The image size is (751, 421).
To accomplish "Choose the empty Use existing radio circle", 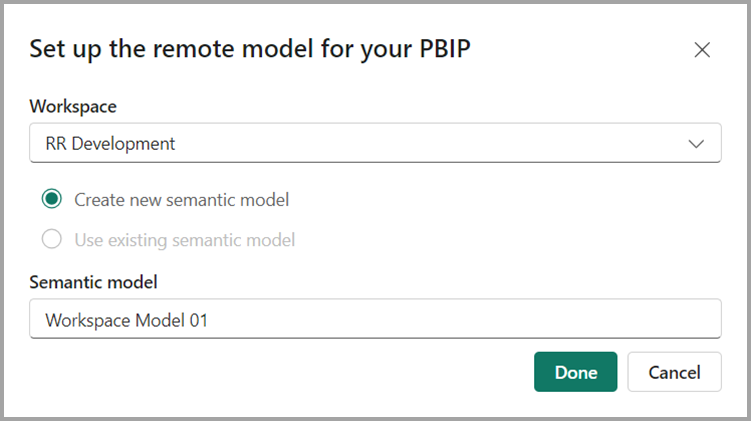I will (52, 240).
